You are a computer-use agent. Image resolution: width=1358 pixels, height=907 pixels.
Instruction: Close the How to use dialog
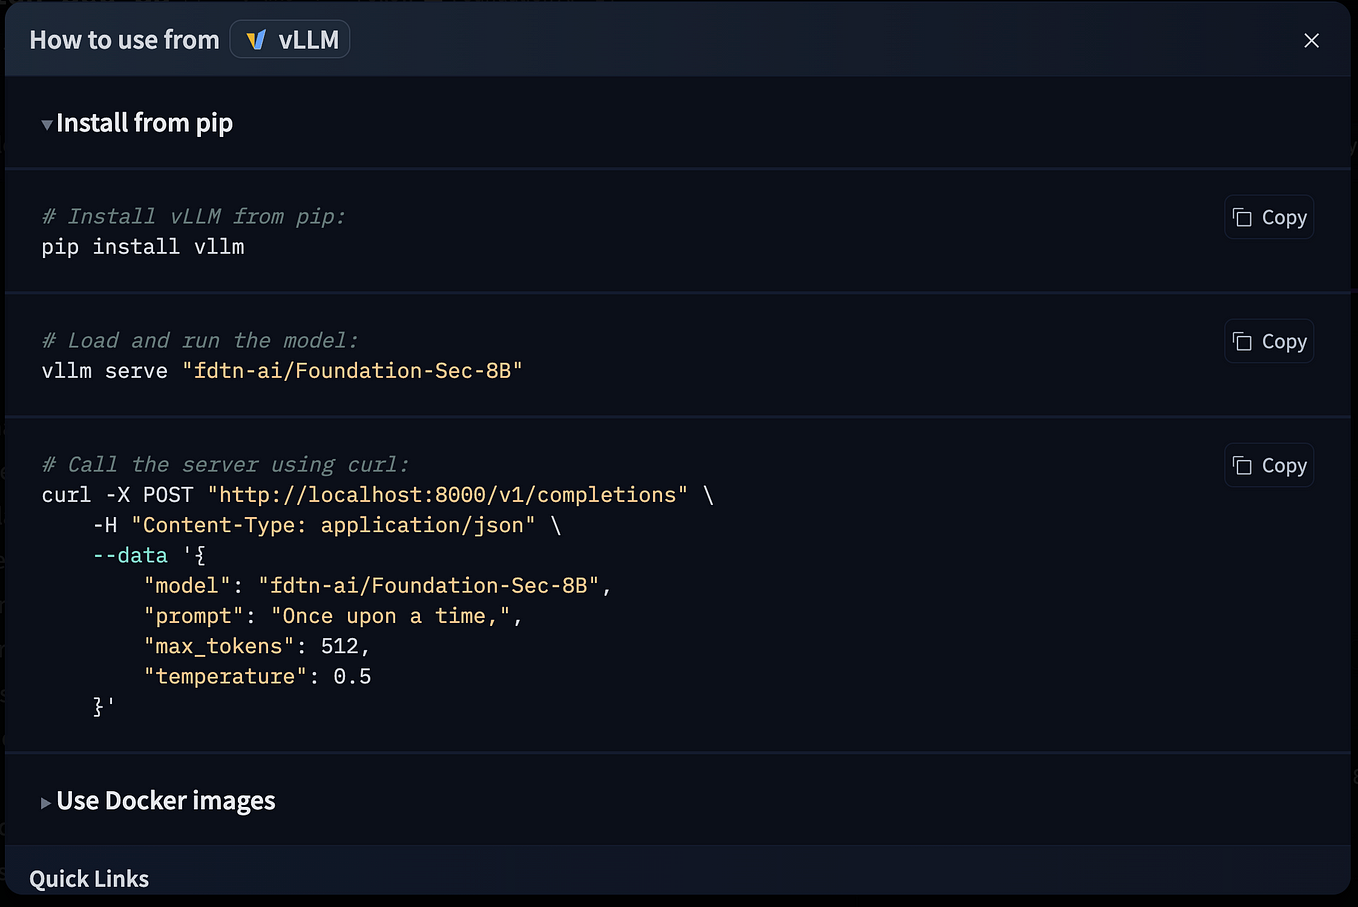coord(1311,40)
